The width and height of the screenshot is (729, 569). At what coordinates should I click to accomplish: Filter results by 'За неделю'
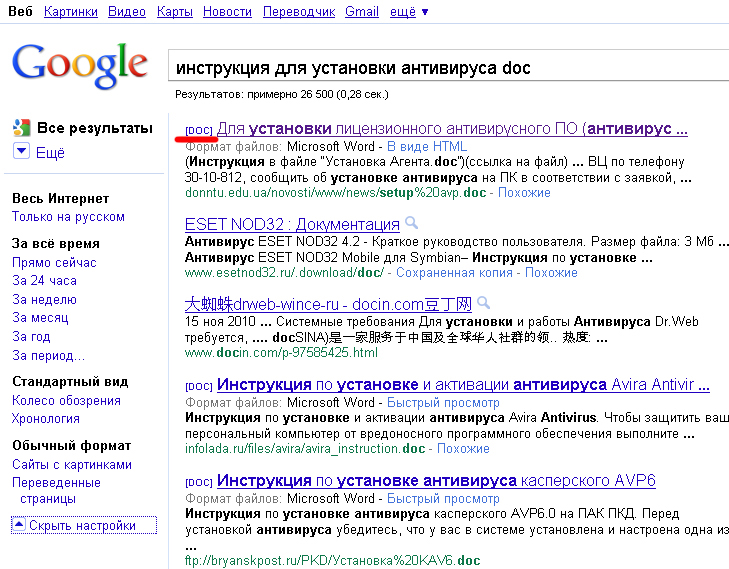[x=44, y=300]
